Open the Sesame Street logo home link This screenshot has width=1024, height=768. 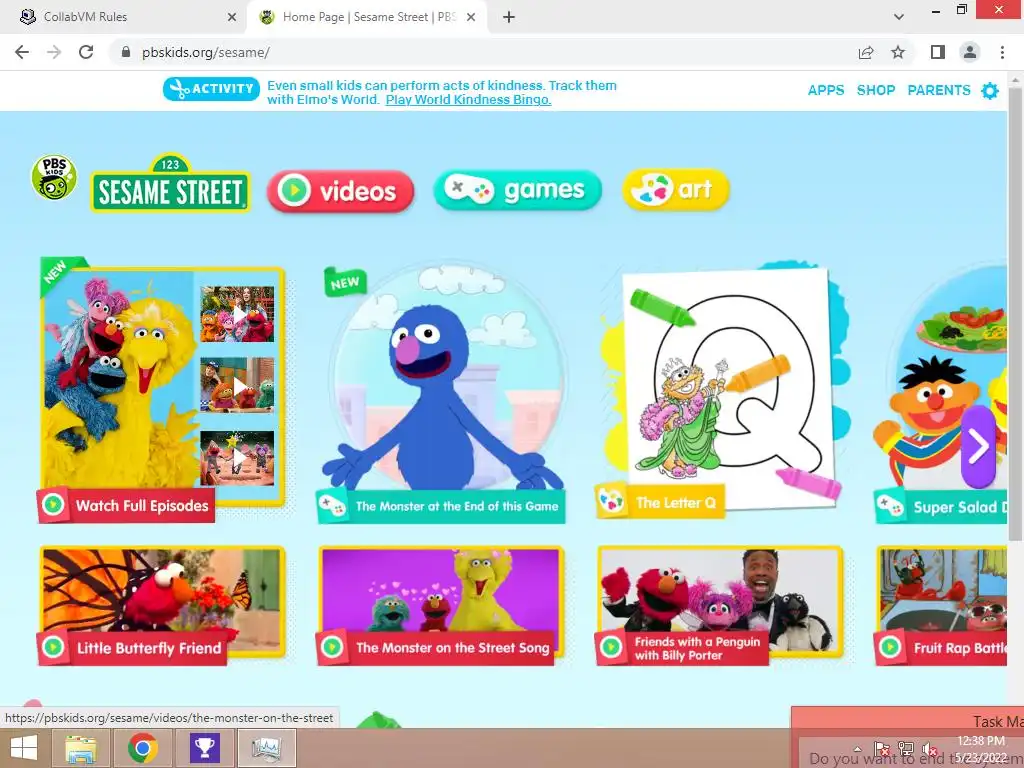point(170,184)
